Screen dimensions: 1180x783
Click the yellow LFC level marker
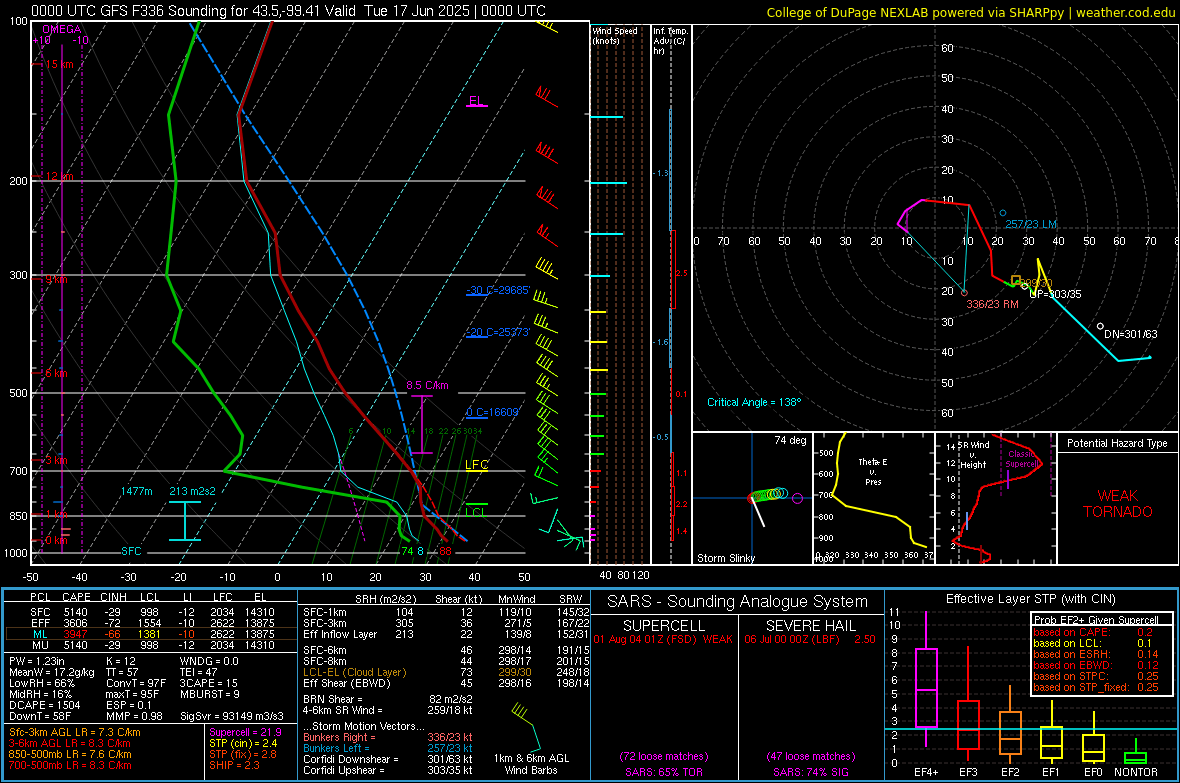(476, 465)
